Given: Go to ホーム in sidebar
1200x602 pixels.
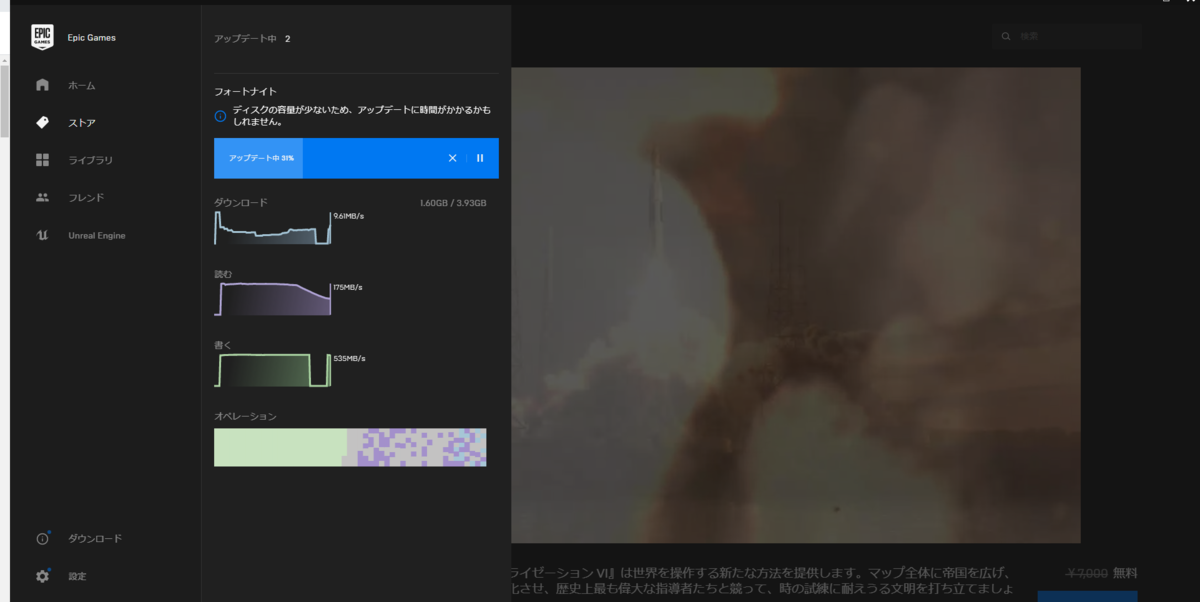Looking at the screenshot, I should (82, 86).
